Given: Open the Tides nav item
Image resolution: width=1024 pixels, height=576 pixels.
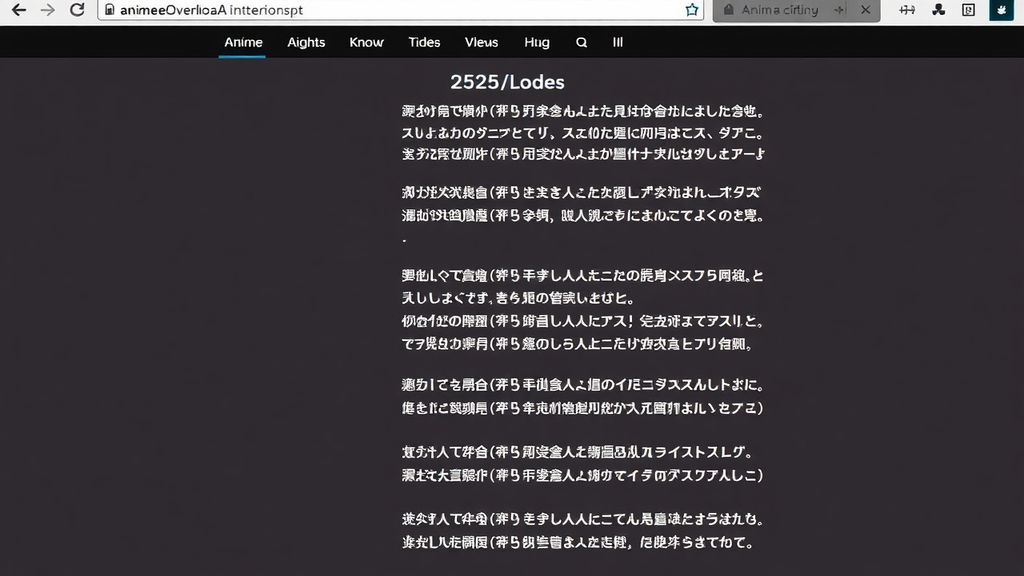Looking at the screenshot, I should pos(424,42).
